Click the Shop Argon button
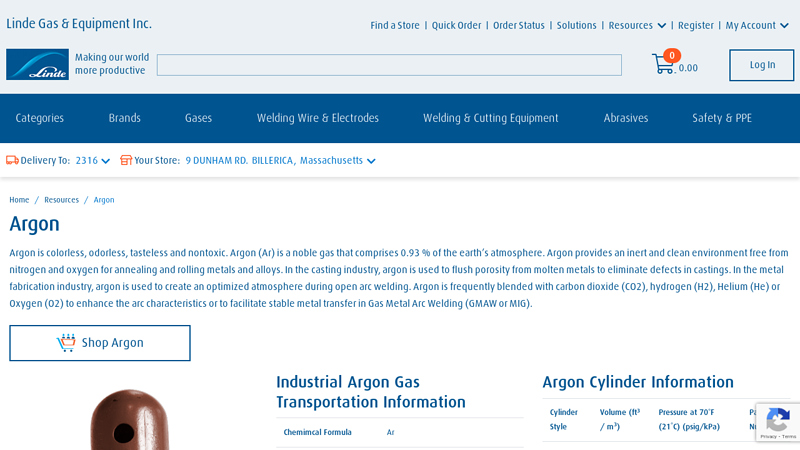 pyautogui.click(x=100, y=343)
